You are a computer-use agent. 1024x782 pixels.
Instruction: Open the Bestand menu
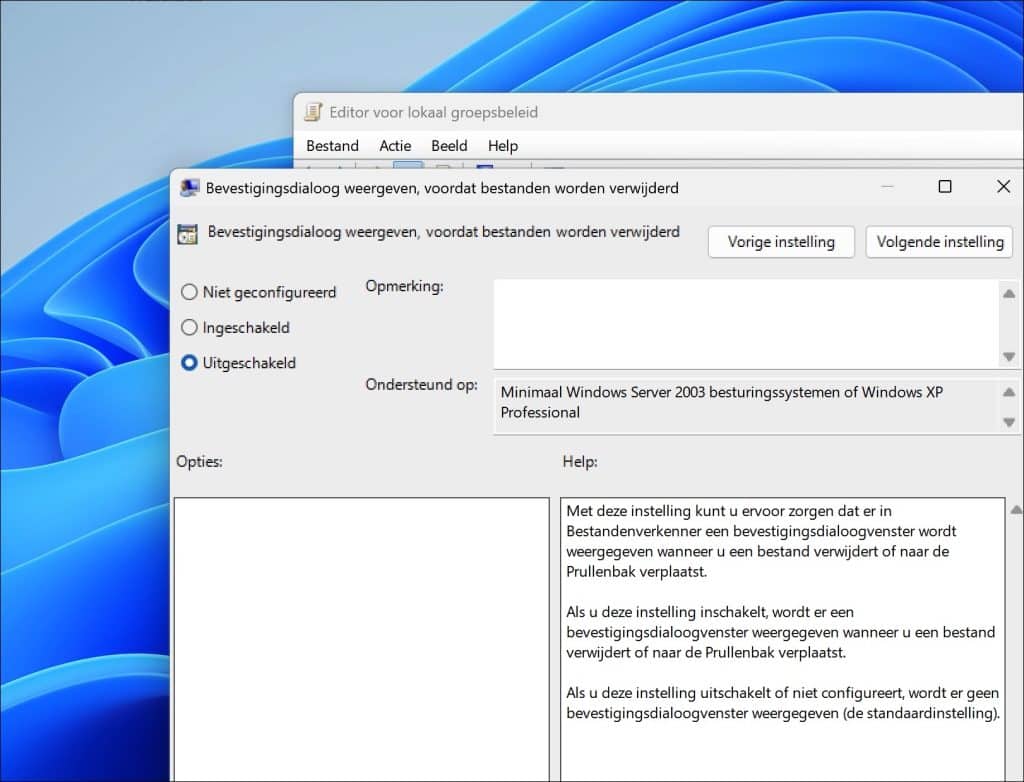pos(332,146)
